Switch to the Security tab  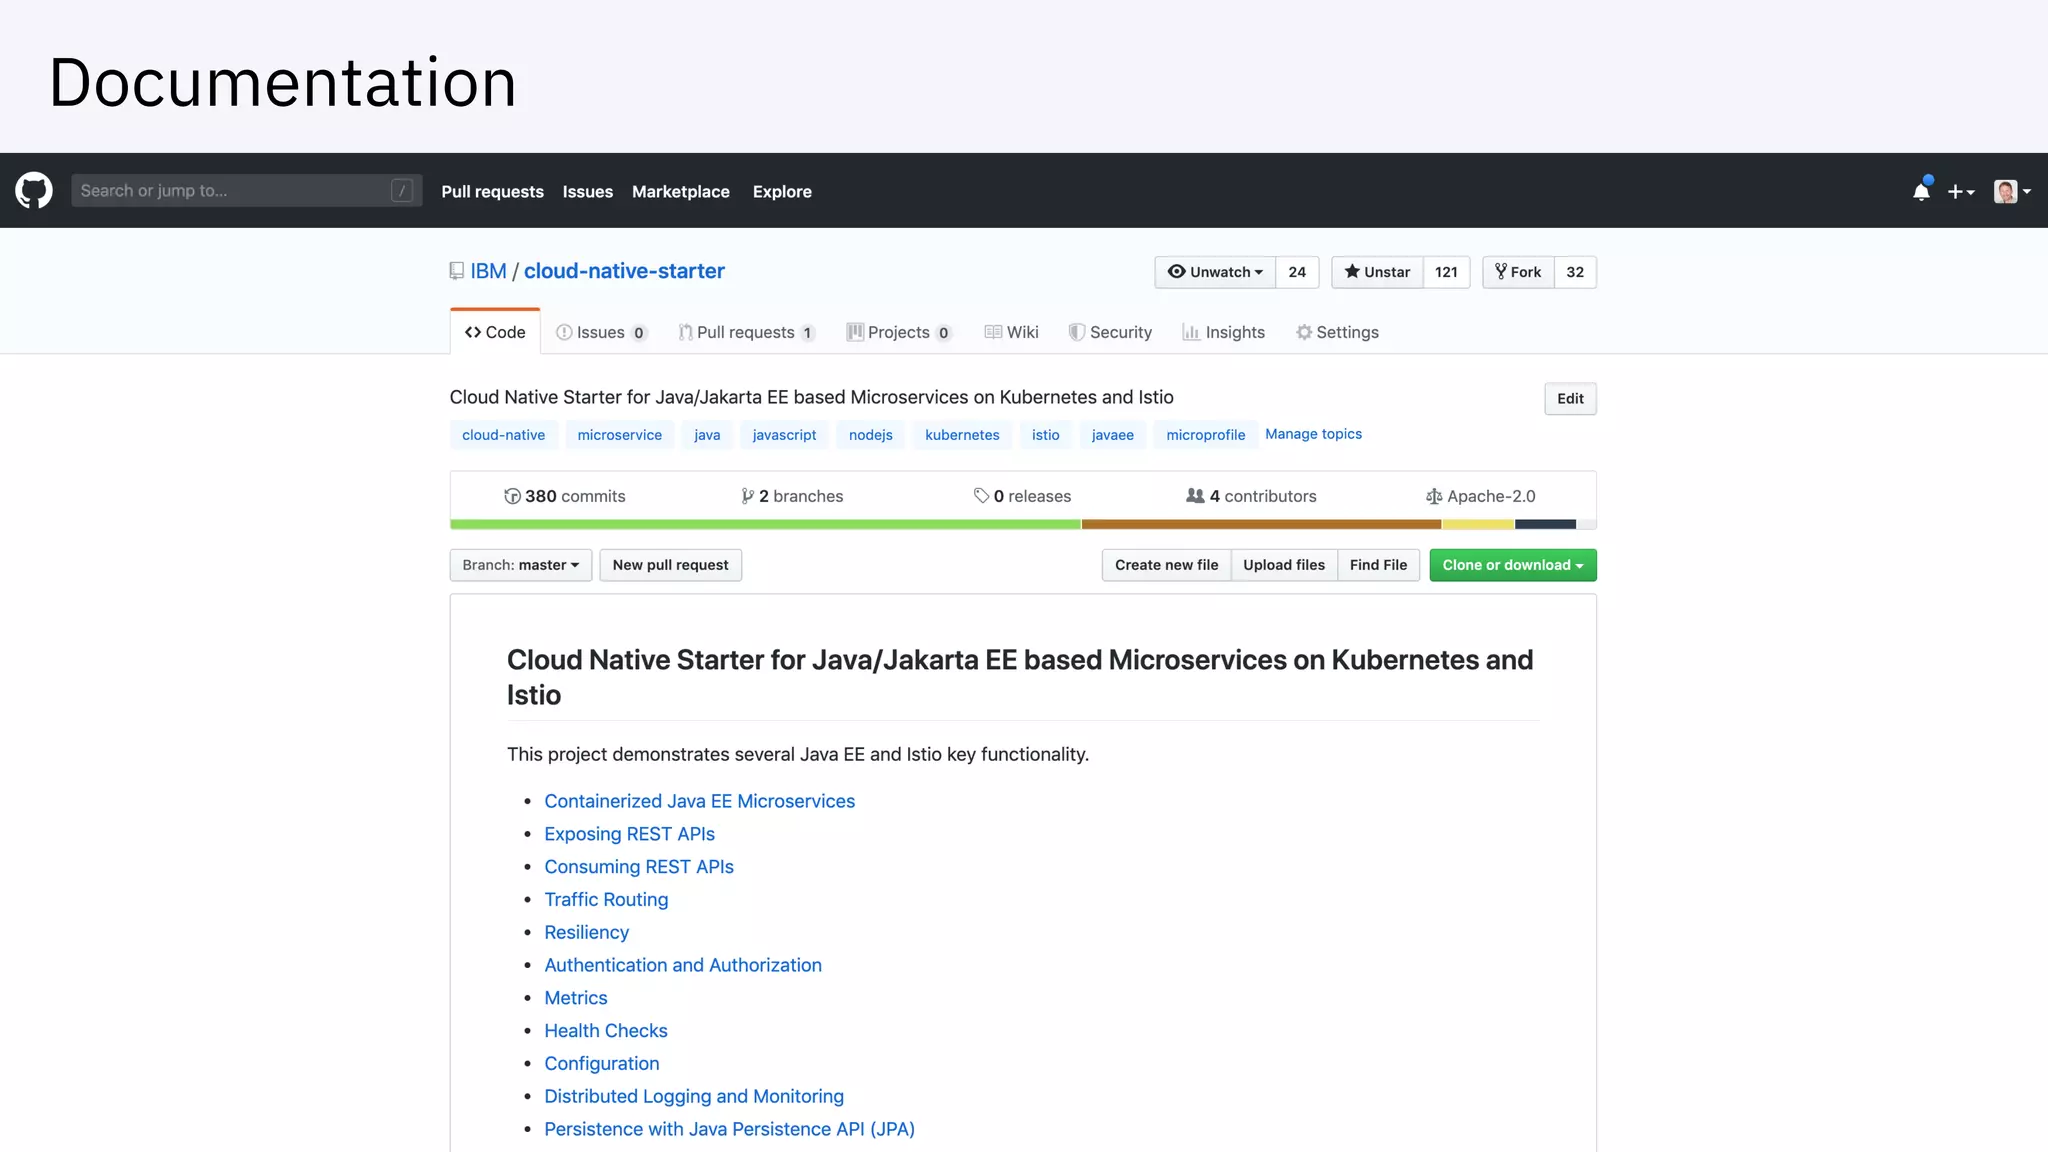coord(1110,332)
